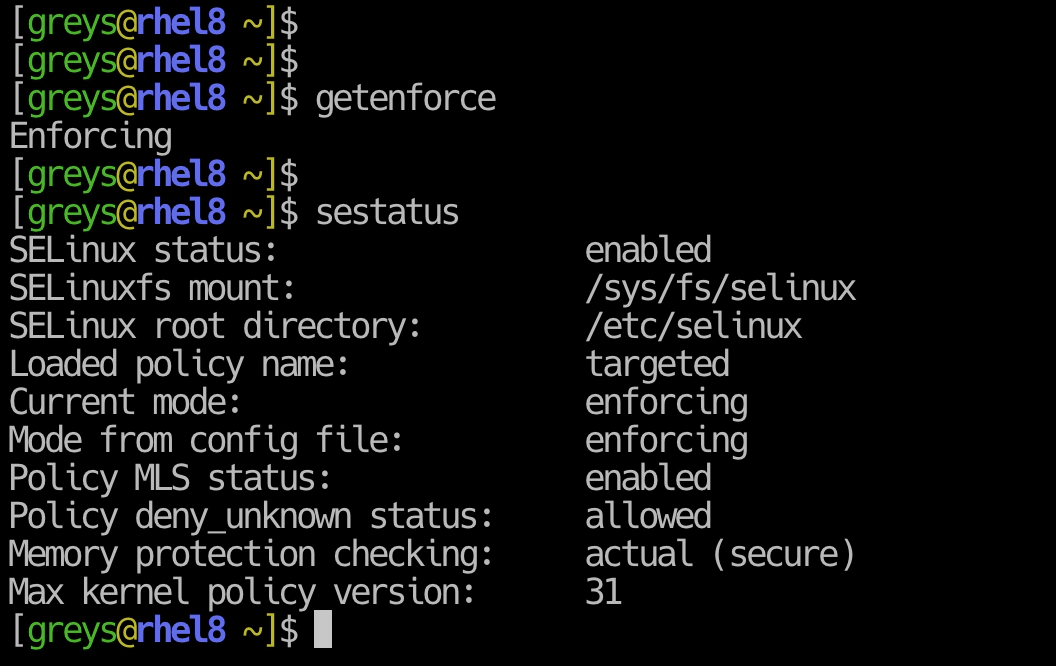
Task: Click the Enforcing output line
Action: 91,137
